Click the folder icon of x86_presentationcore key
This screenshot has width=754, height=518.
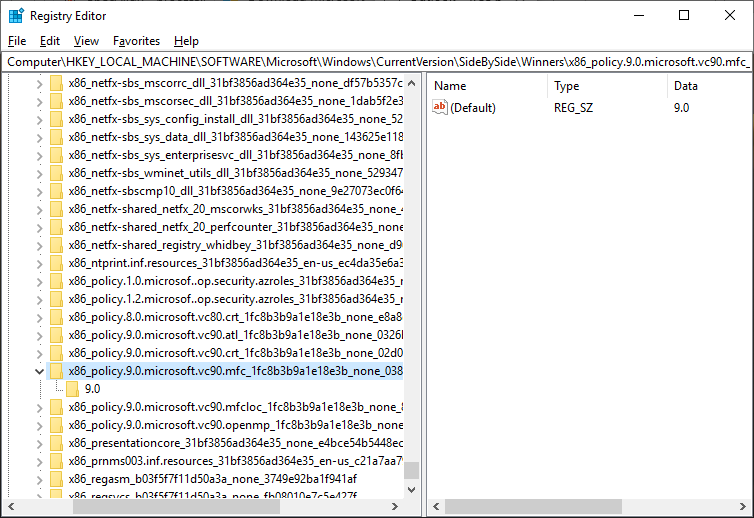coord(56,443)
